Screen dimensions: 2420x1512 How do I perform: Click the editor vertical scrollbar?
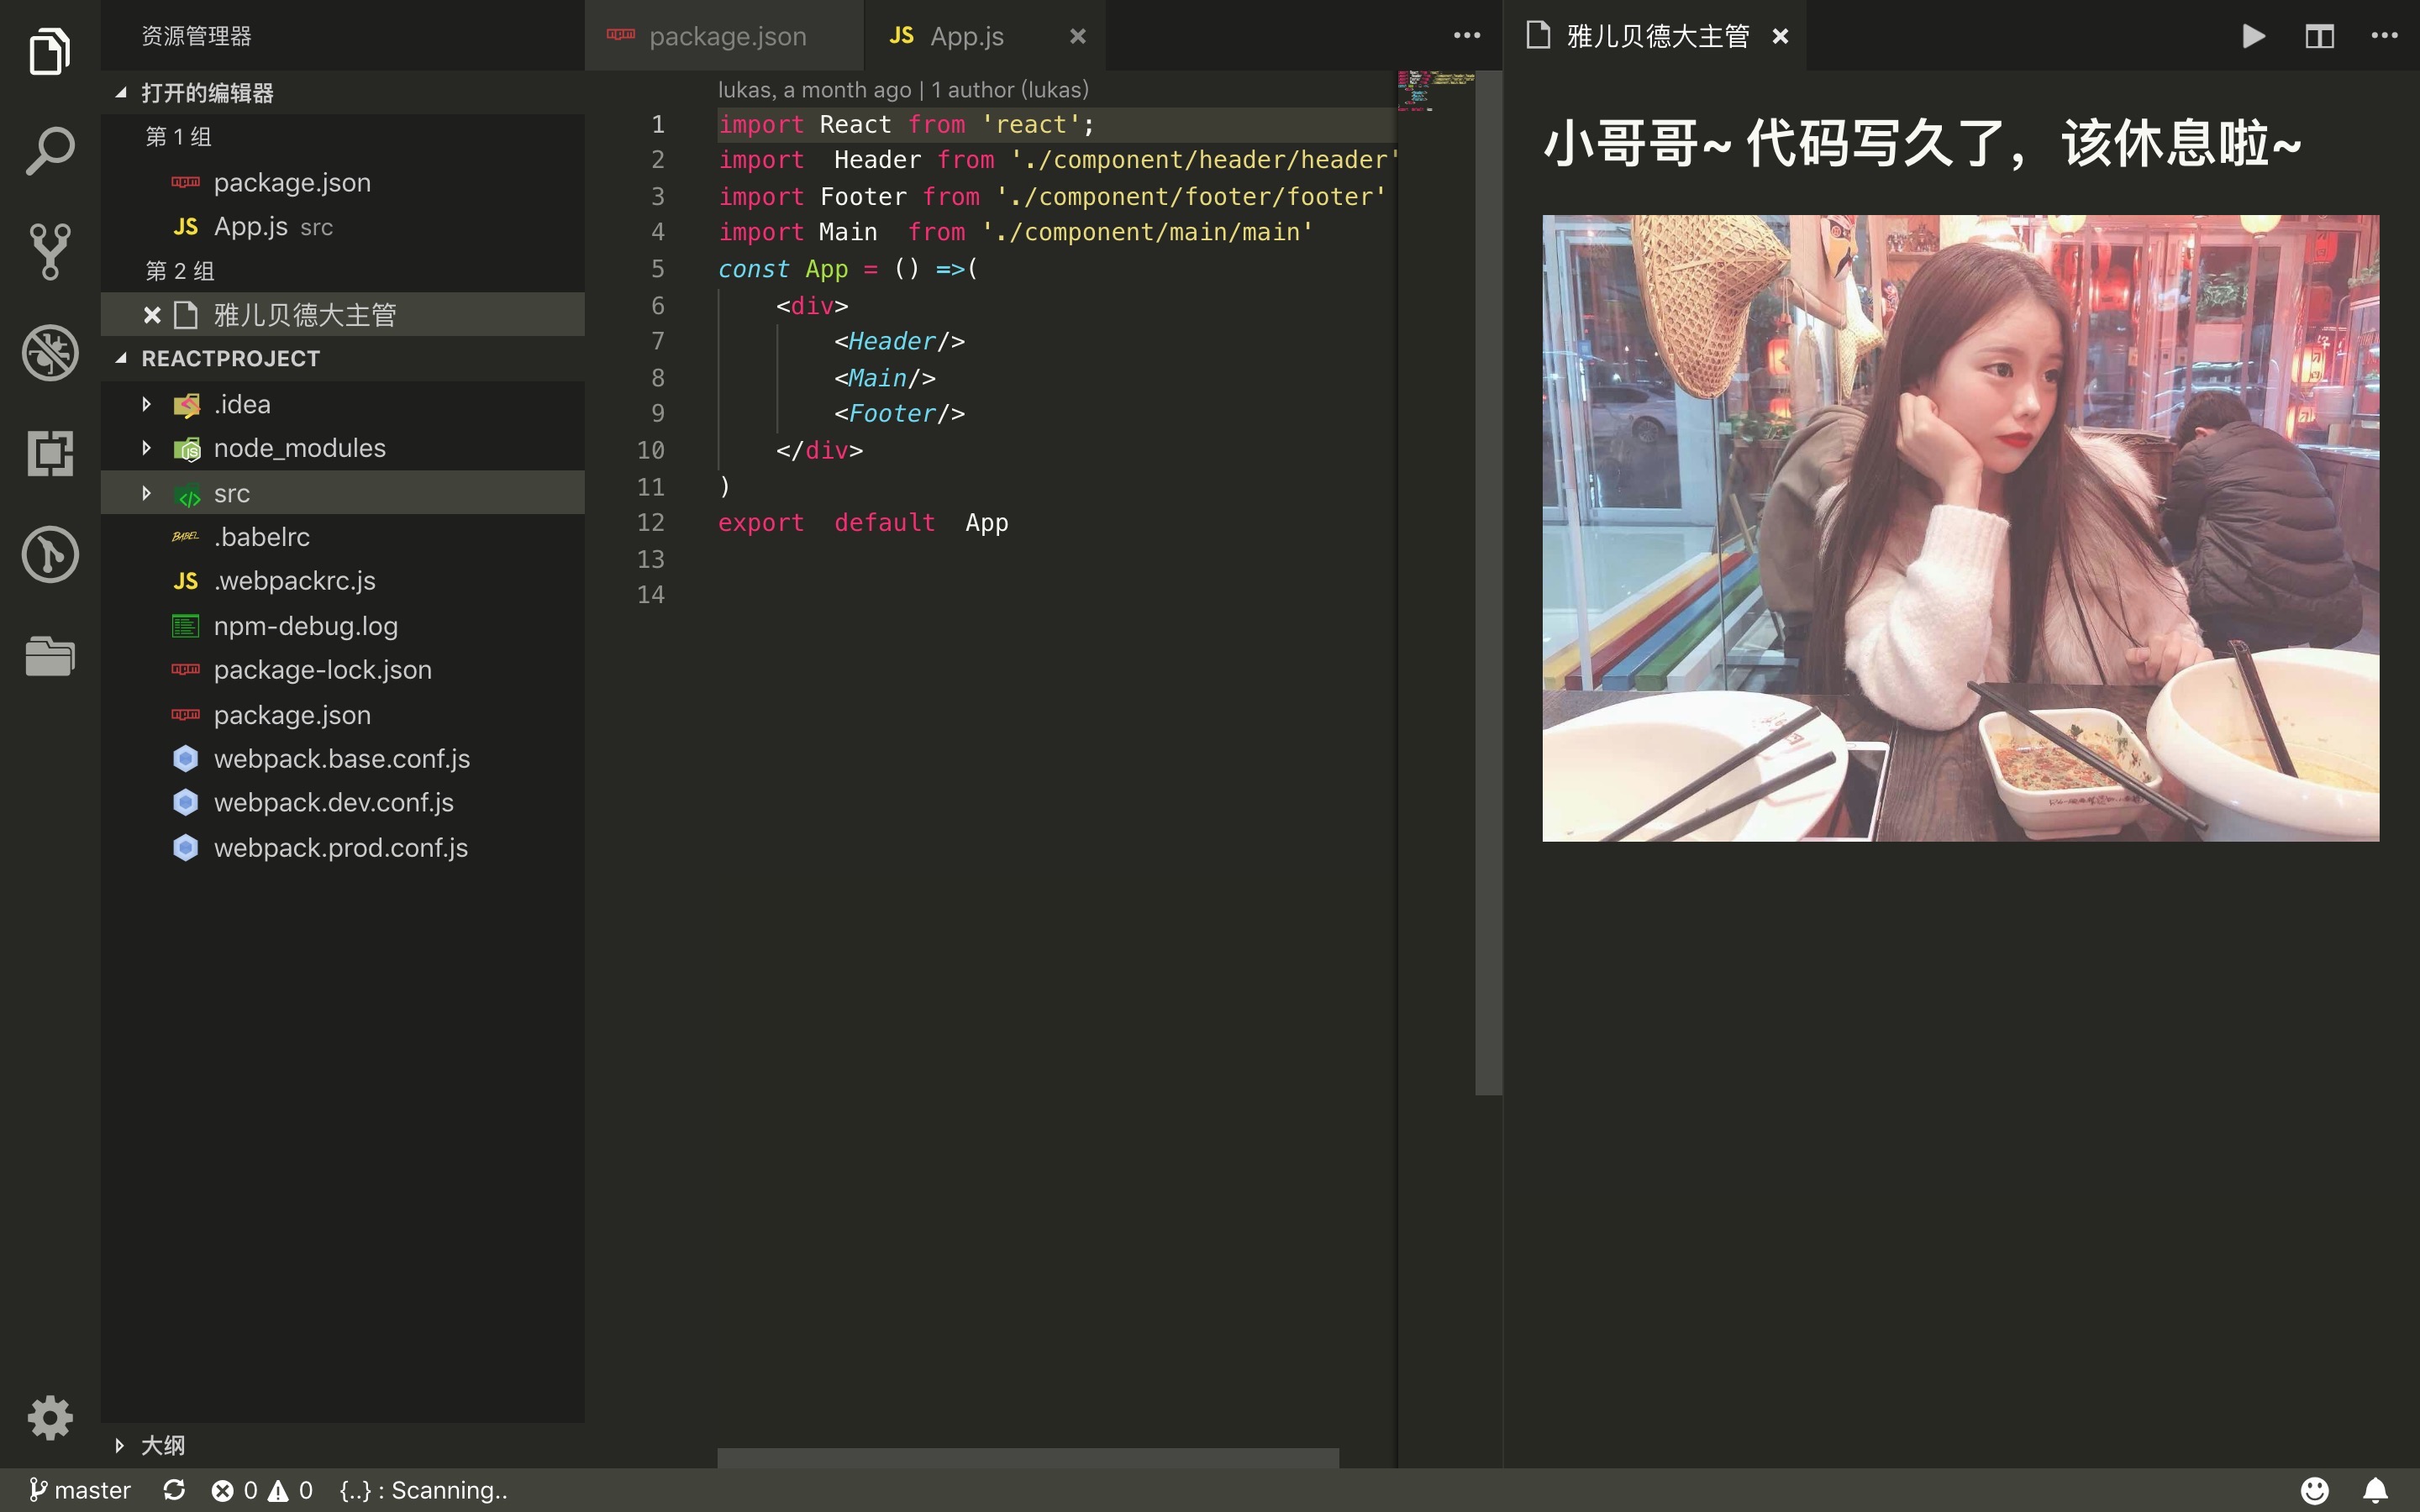[x=1488, y=580]
